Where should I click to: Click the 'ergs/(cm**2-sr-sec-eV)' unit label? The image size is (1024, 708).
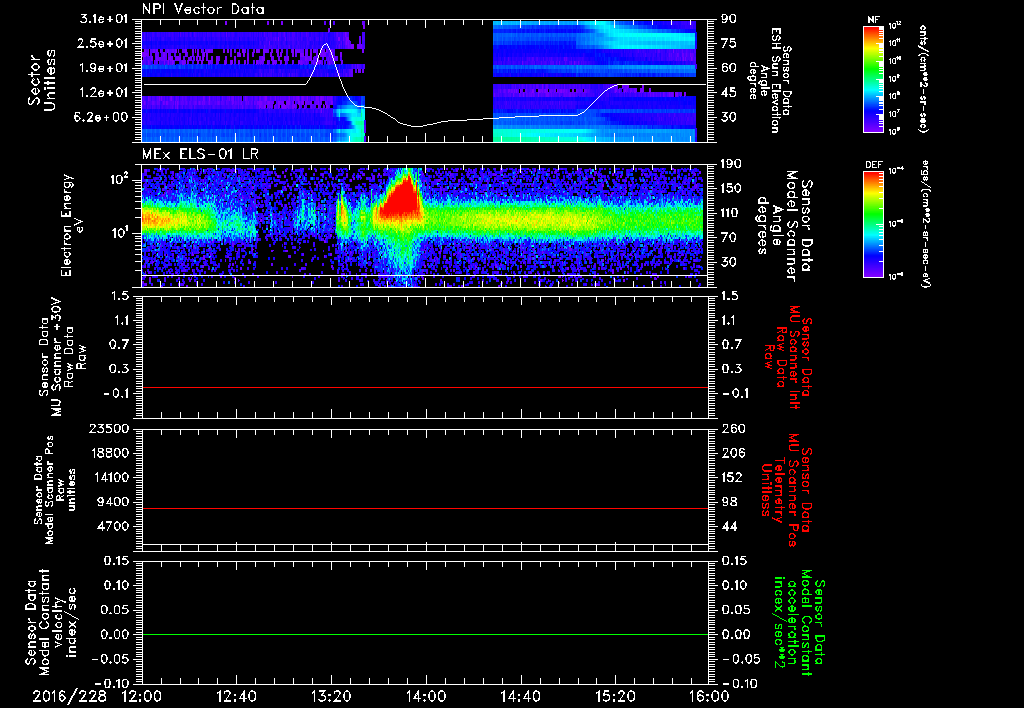(926, 224)
